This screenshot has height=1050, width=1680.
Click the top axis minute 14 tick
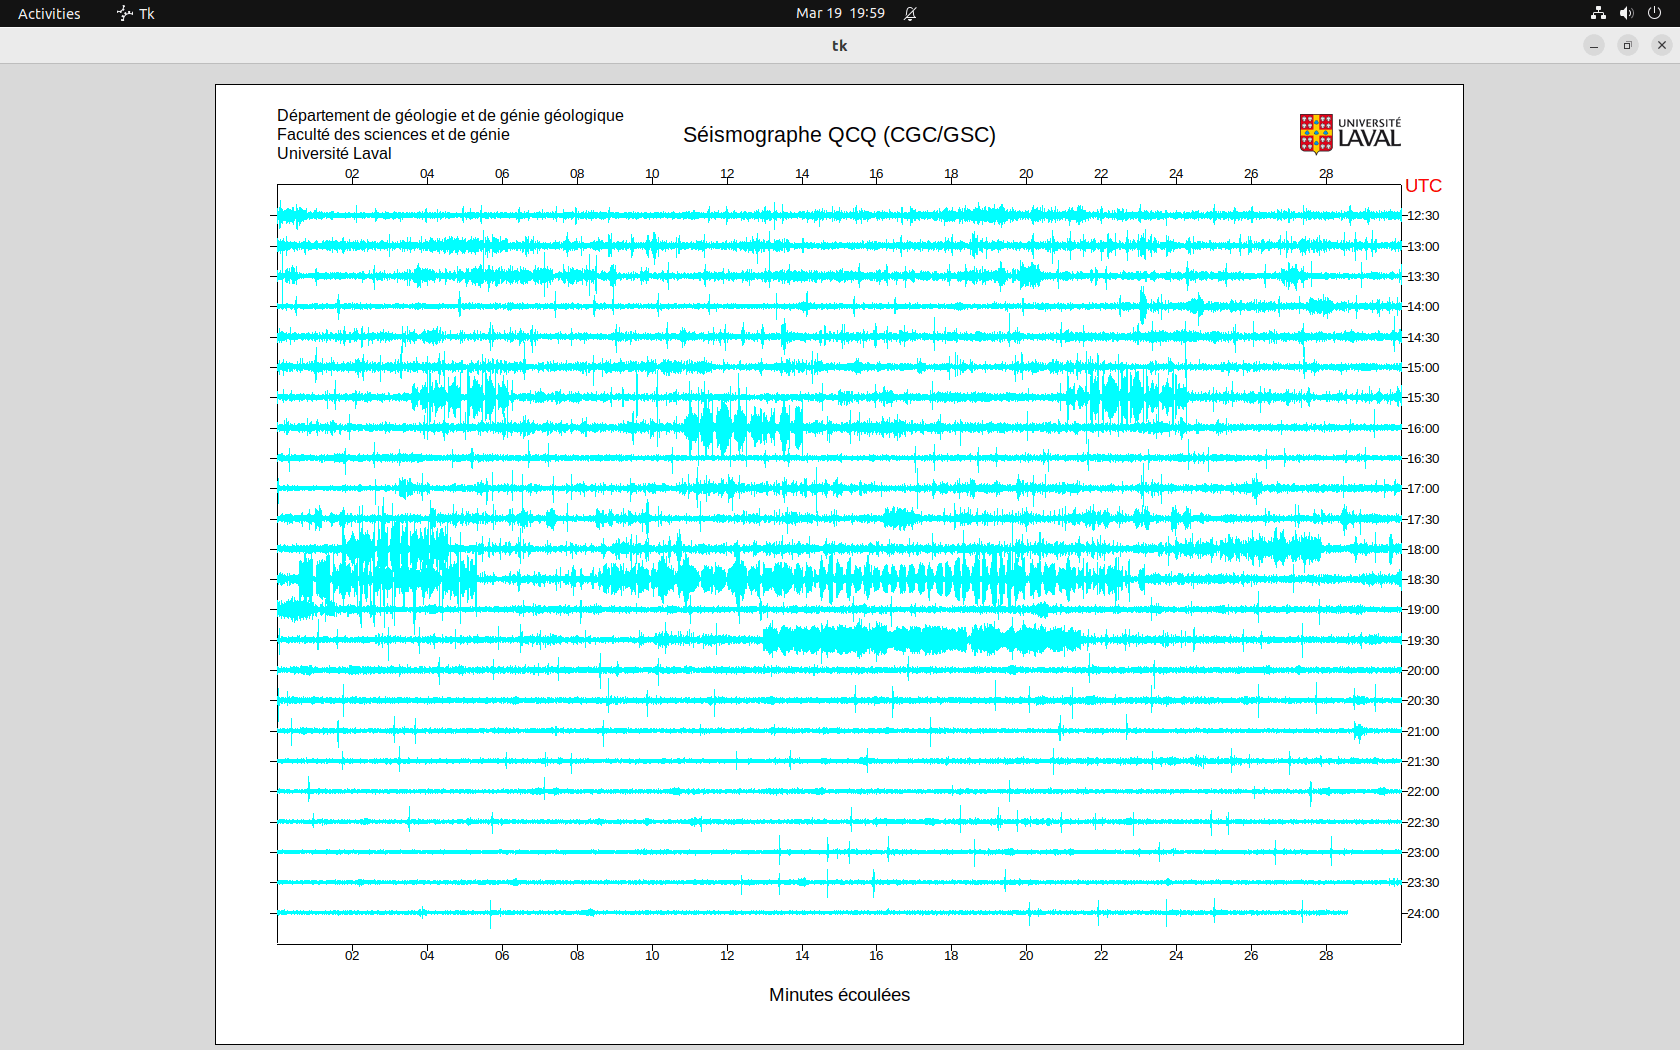click(x=802, y=174)
